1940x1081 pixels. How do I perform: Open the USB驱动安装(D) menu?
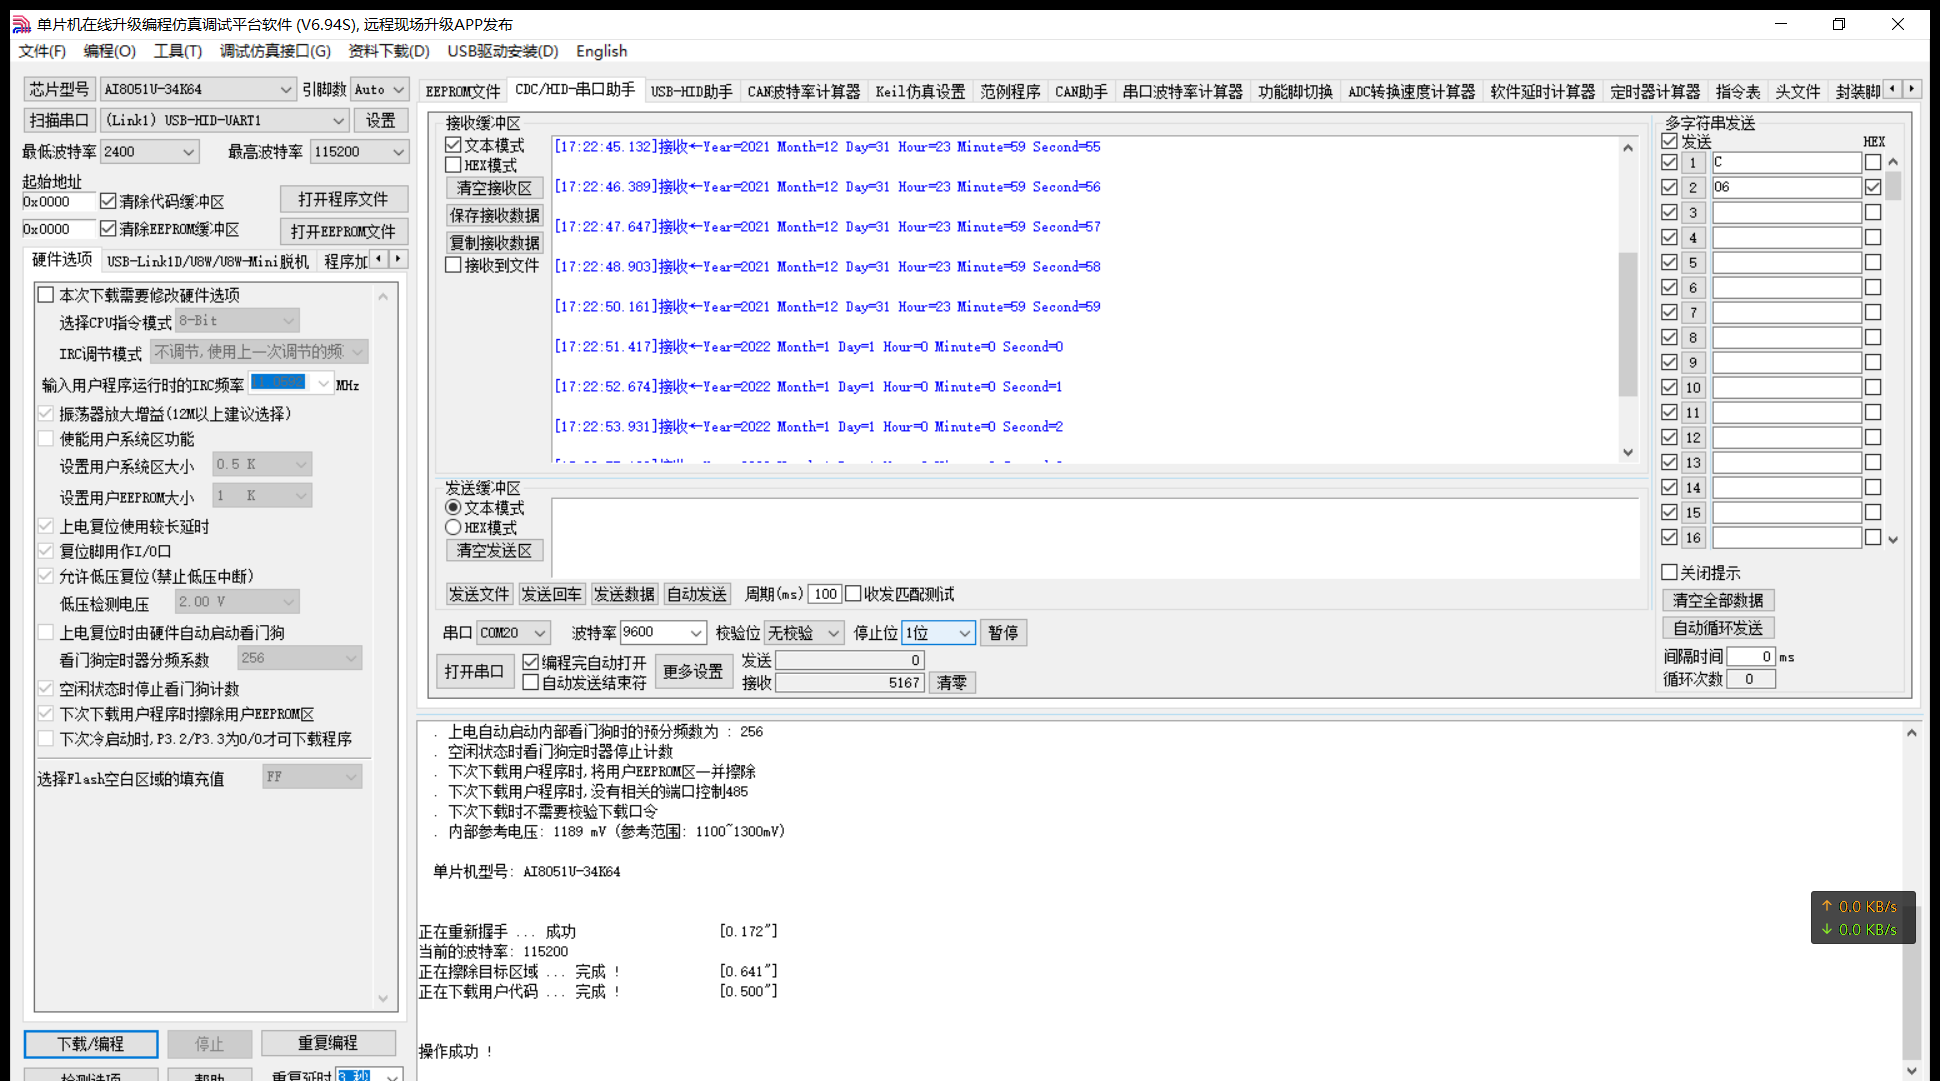tap(502, 51)
